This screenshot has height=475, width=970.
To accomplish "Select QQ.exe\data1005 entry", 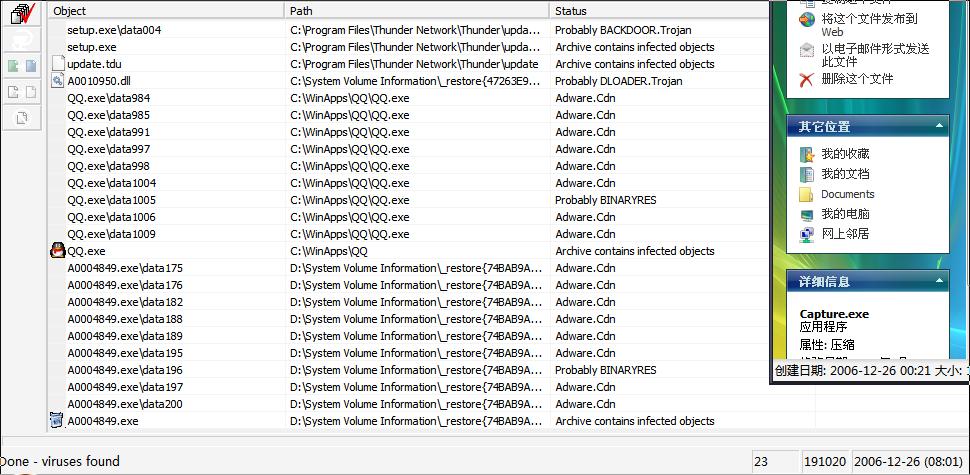I will point(111,200).
